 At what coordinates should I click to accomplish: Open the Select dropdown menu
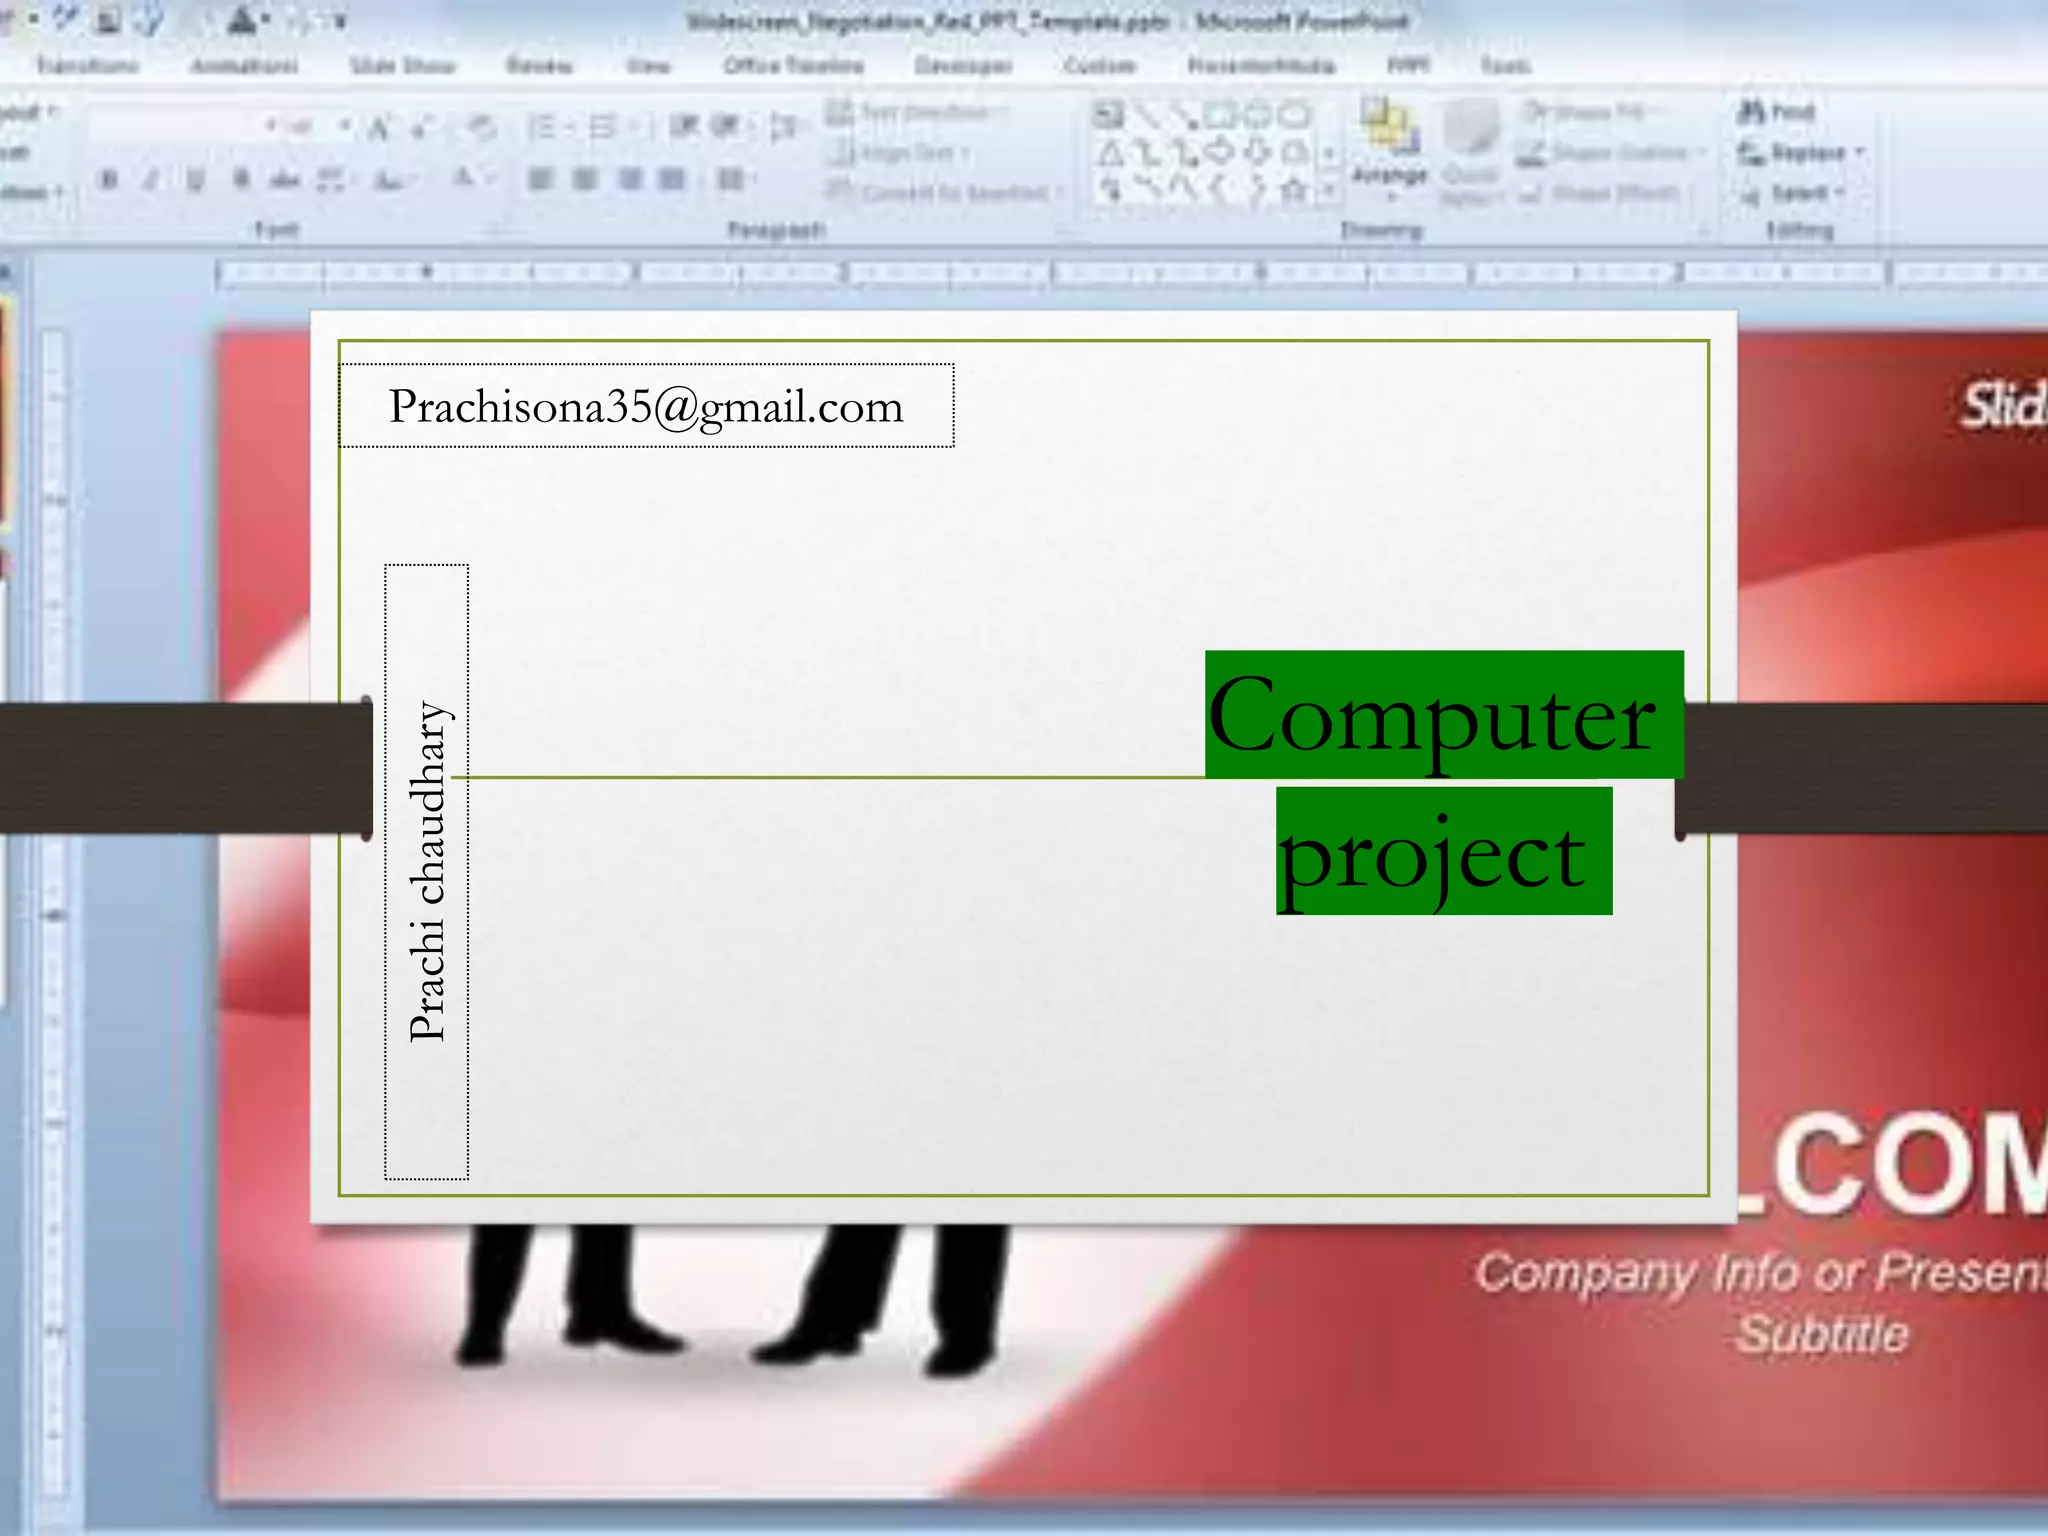(x=1799, y=193)
